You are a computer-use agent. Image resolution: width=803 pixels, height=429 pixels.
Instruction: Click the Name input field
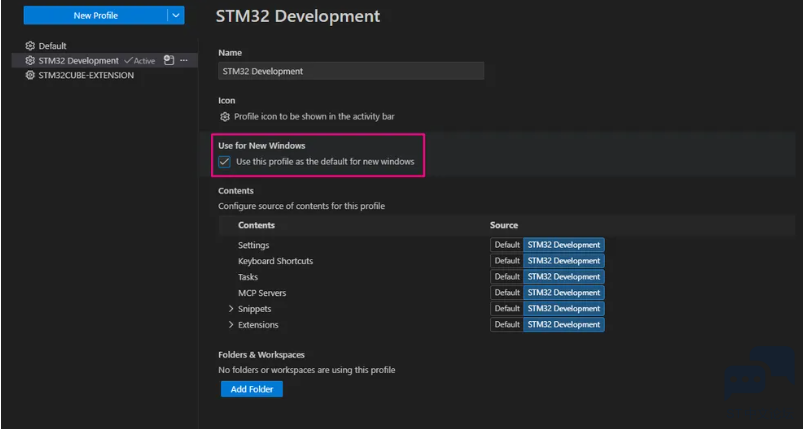pos(351,71)
